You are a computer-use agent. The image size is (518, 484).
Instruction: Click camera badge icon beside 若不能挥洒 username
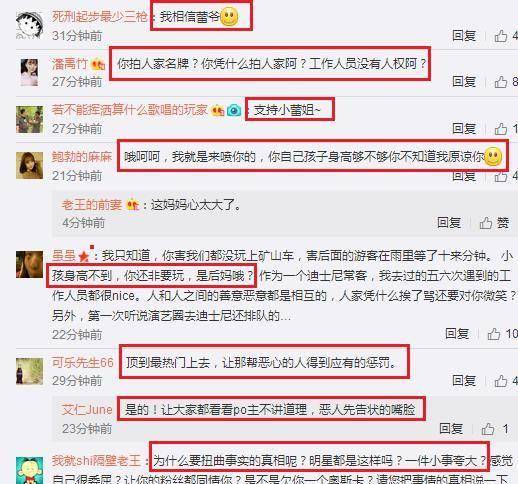[234, 110]
